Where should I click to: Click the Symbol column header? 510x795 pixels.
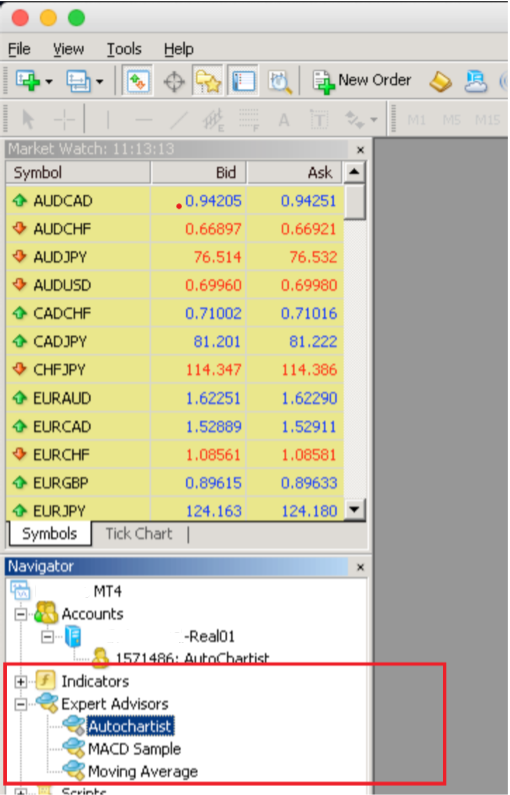78,173
